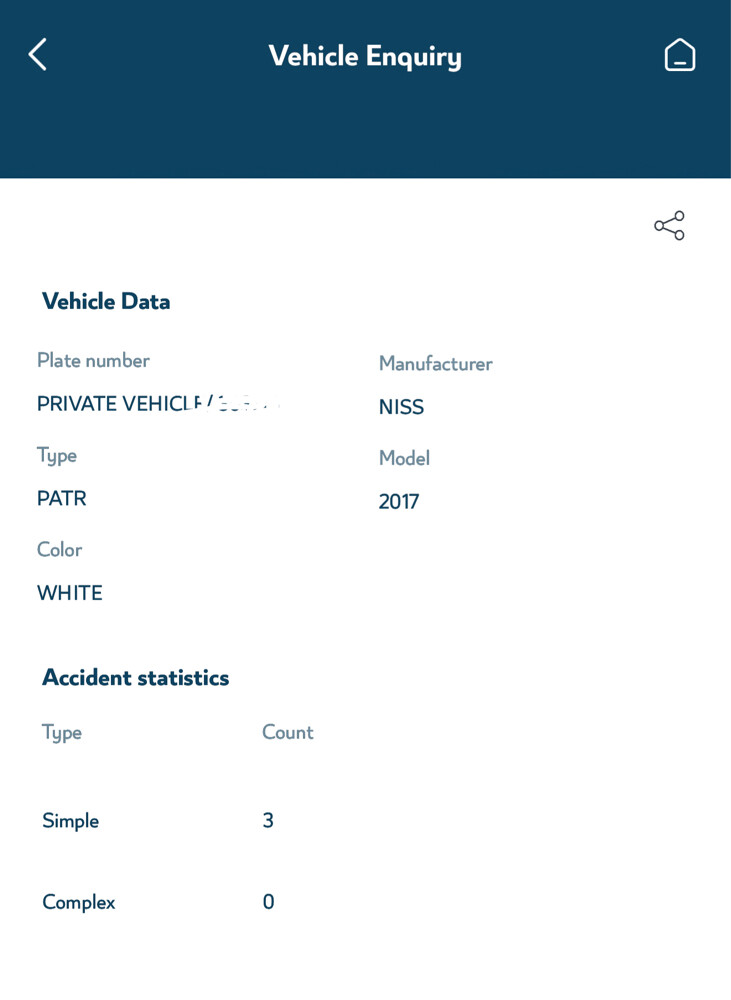Select the PRIVATE VEHICLE plate value

(x=158, y=404)
